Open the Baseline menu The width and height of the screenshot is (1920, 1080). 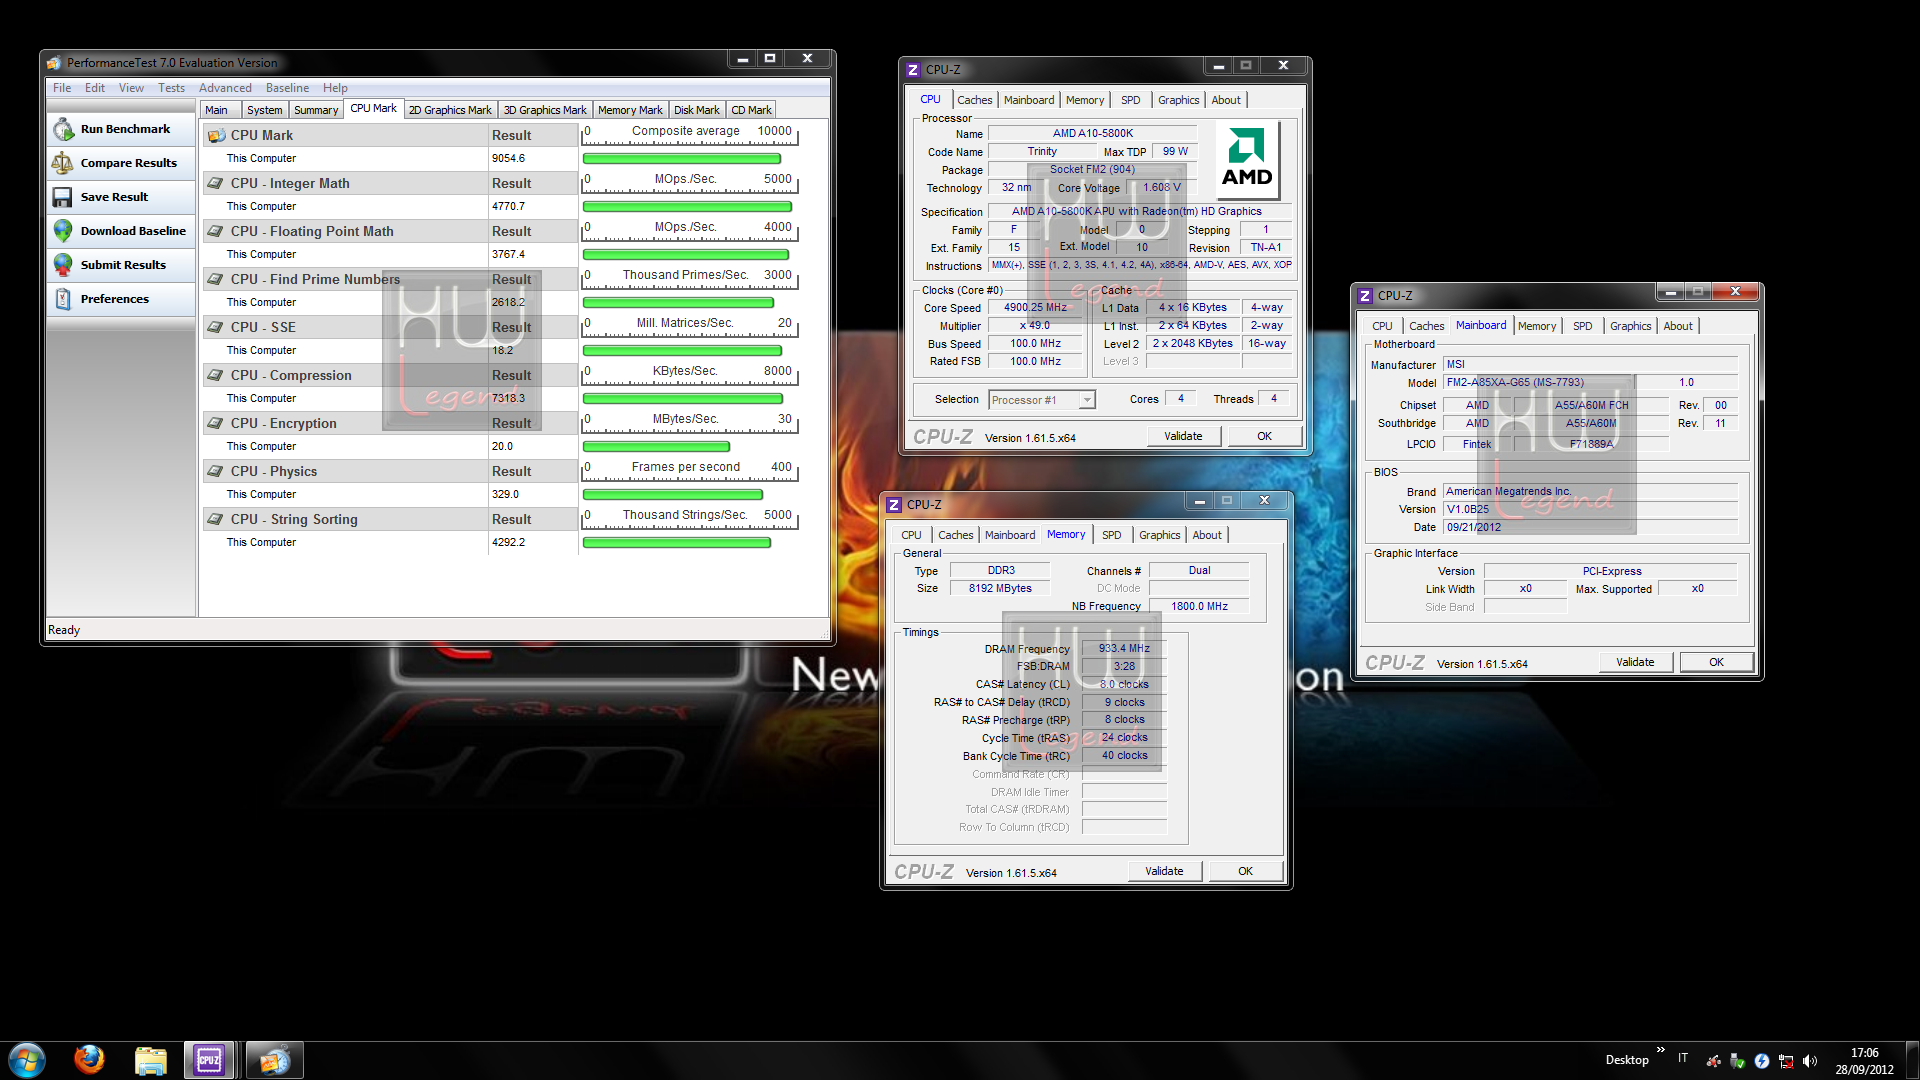[287, 88]
